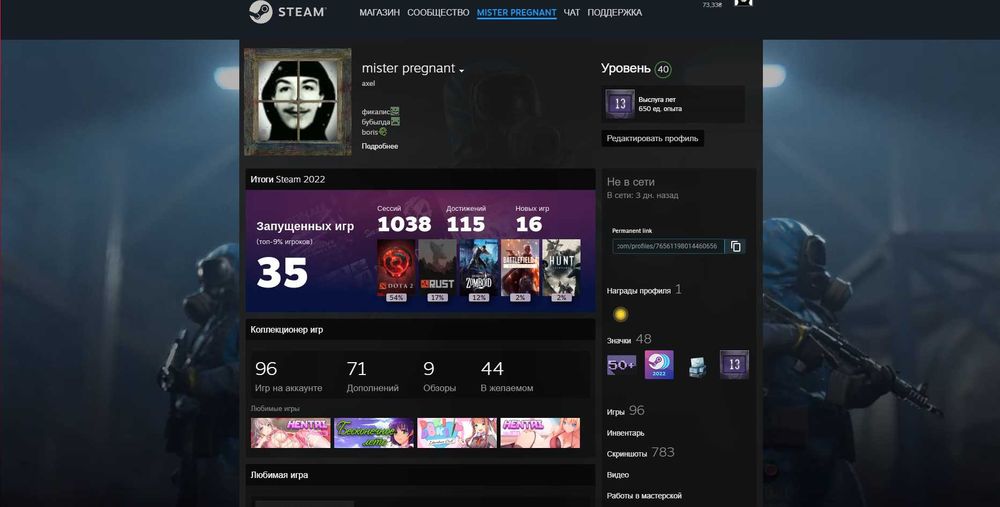Open the framed profile avatar picture

point(298,102)
